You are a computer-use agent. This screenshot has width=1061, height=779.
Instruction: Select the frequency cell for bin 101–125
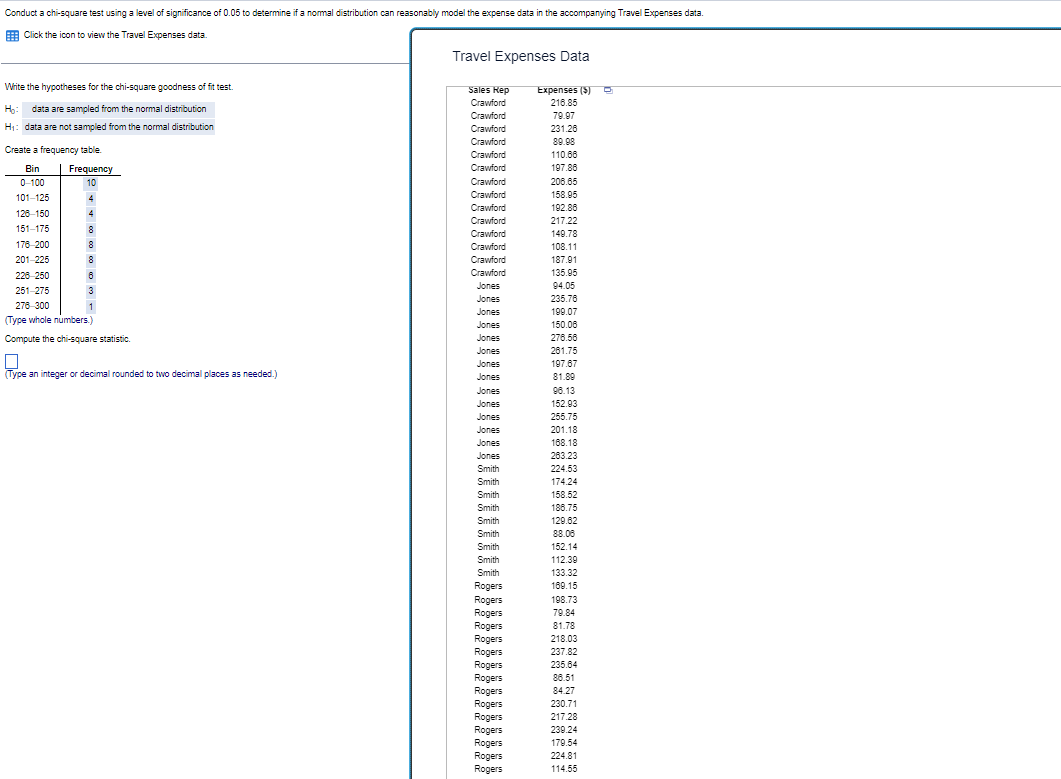(x=90, y=198)
